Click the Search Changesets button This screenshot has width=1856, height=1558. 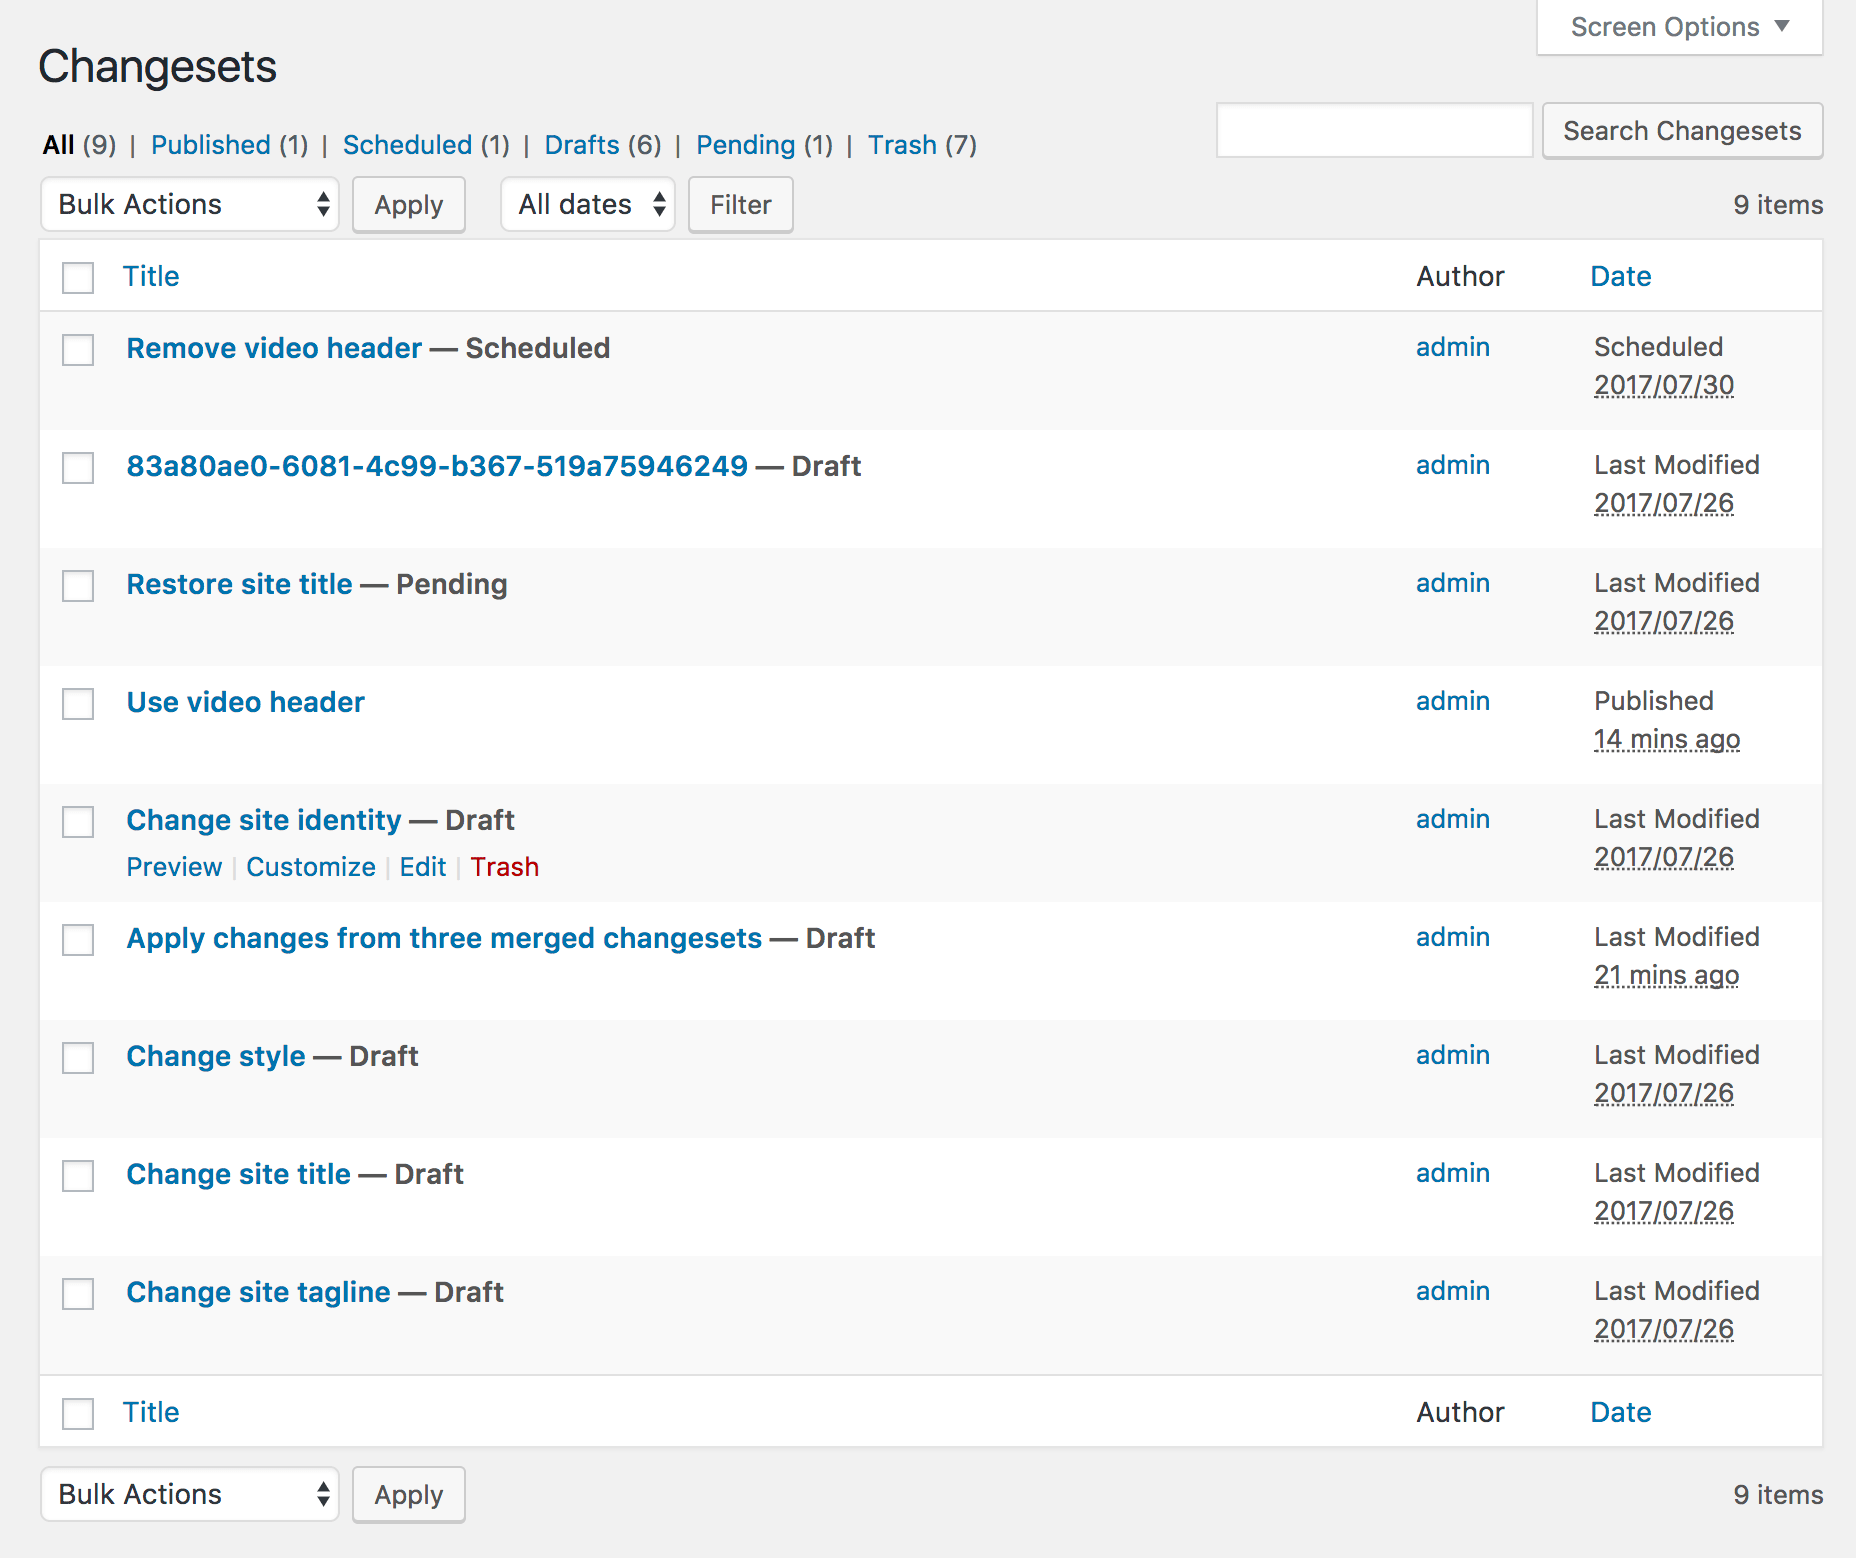coord(1682,131)
